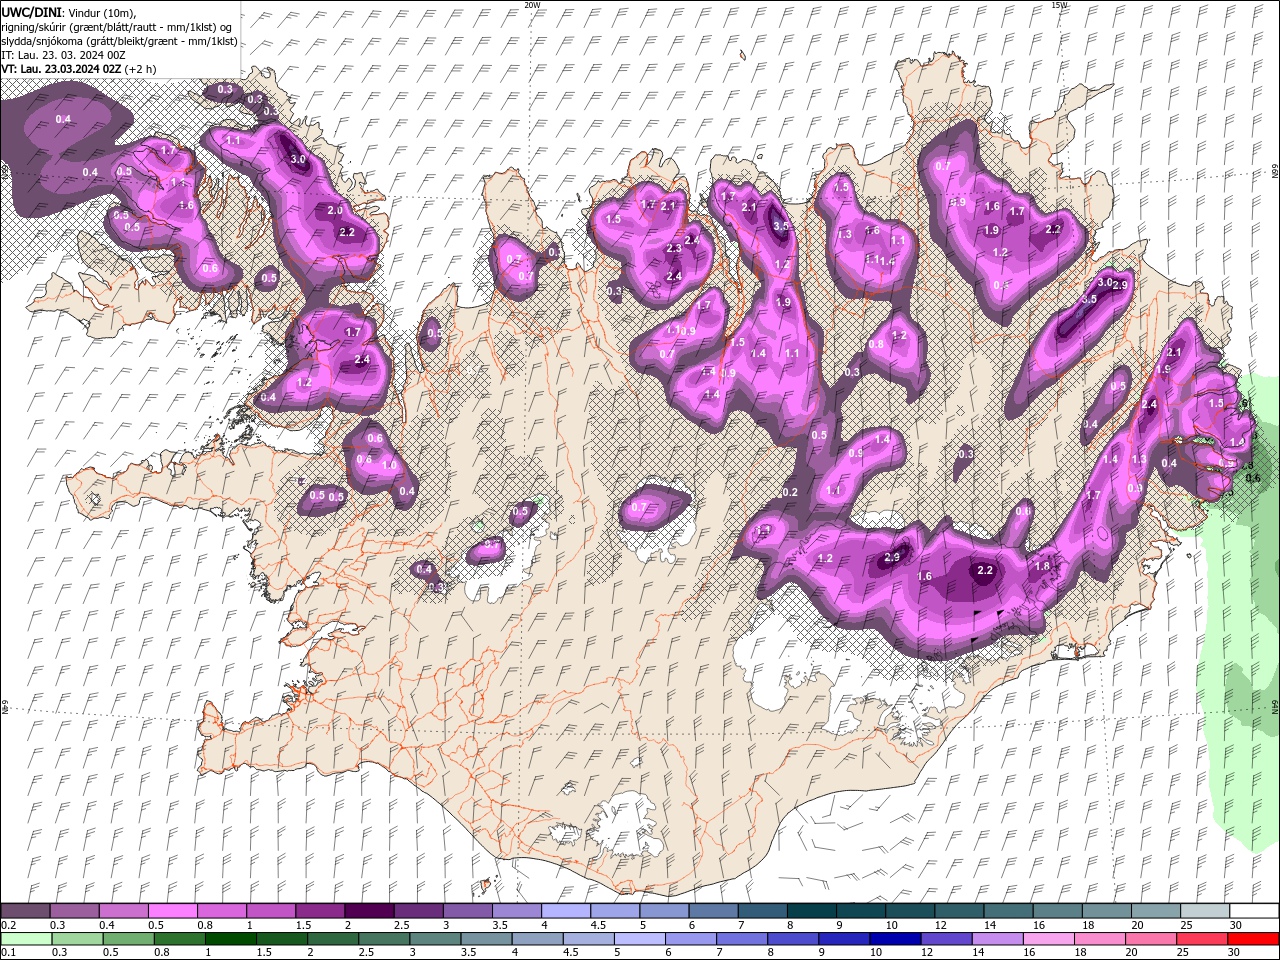Pick the violet 12–14 rain scale swatch
The height and width of the screenshot is (960, 1280).
(x=947, y=938)
